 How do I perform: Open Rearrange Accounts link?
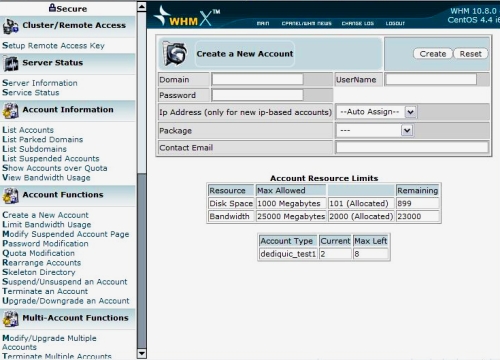pyautogui.click(x=42, y=263)
